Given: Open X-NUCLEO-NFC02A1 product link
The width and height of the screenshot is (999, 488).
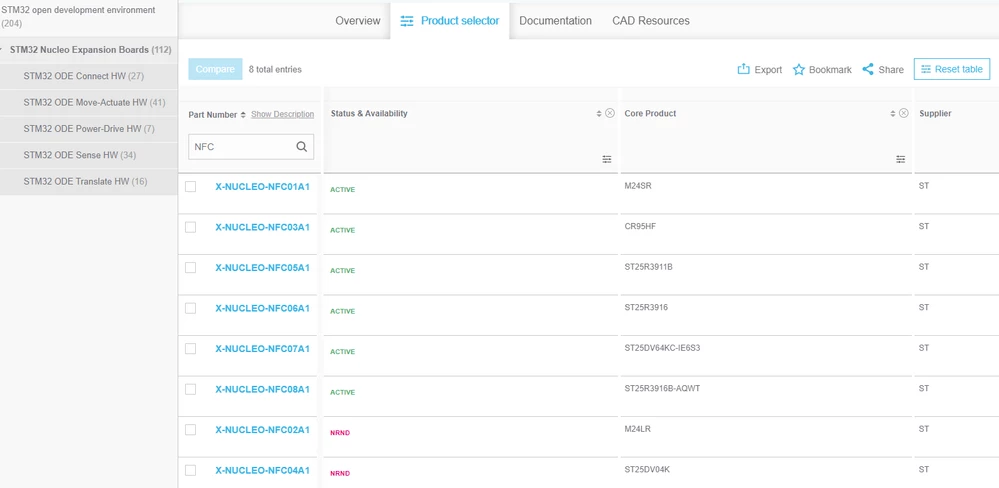Looking at the screenshot, I should coord(262,430).
